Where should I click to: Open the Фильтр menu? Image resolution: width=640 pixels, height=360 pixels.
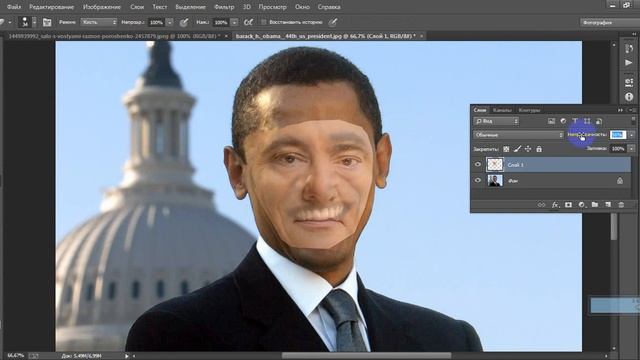pos(224,7)
